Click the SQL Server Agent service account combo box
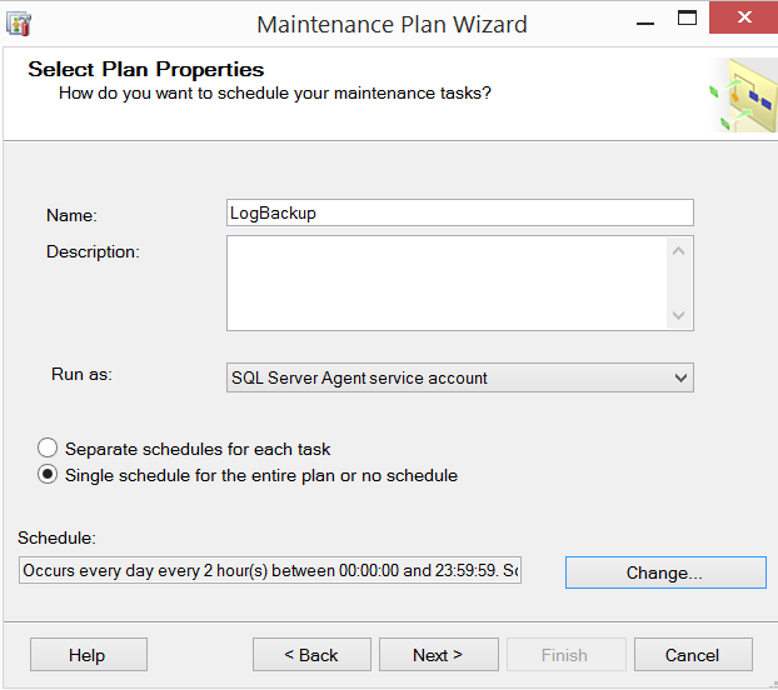The image size is (778, 690). (x=460, y=378)
